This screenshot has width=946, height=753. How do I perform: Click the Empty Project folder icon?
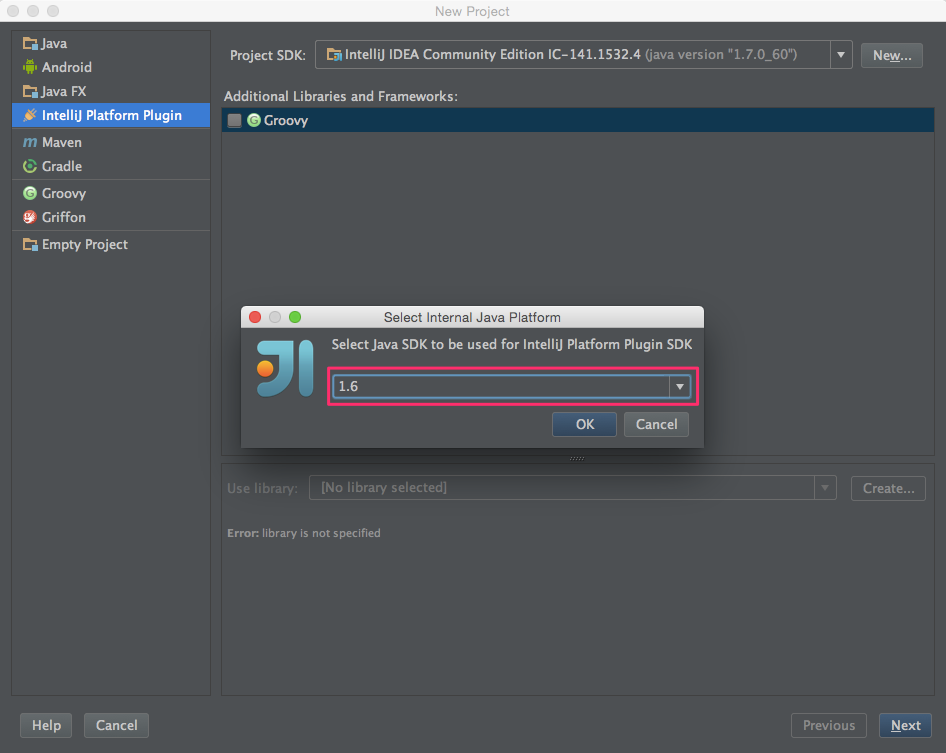[x=30, y=244]
